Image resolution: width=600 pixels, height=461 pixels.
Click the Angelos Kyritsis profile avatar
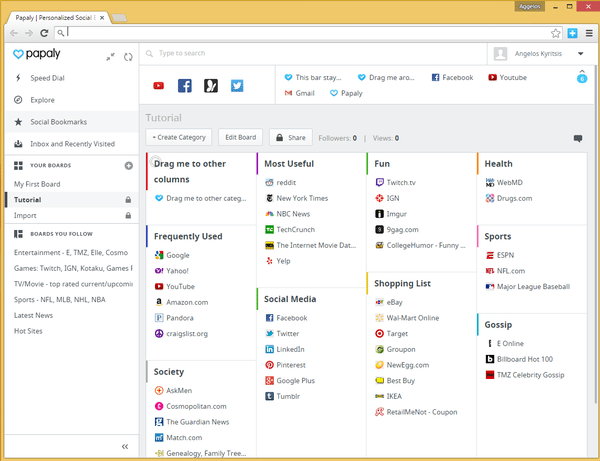tap(500, 54)
